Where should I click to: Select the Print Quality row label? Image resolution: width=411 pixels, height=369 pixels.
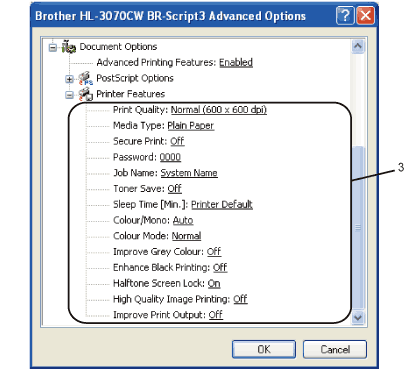[140, 110]
